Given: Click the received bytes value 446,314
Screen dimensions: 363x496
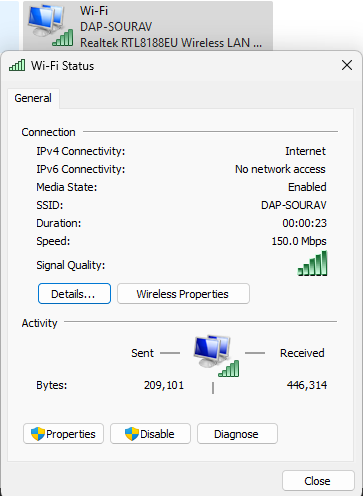Looking at the screenshot, I should coord(307,385).
